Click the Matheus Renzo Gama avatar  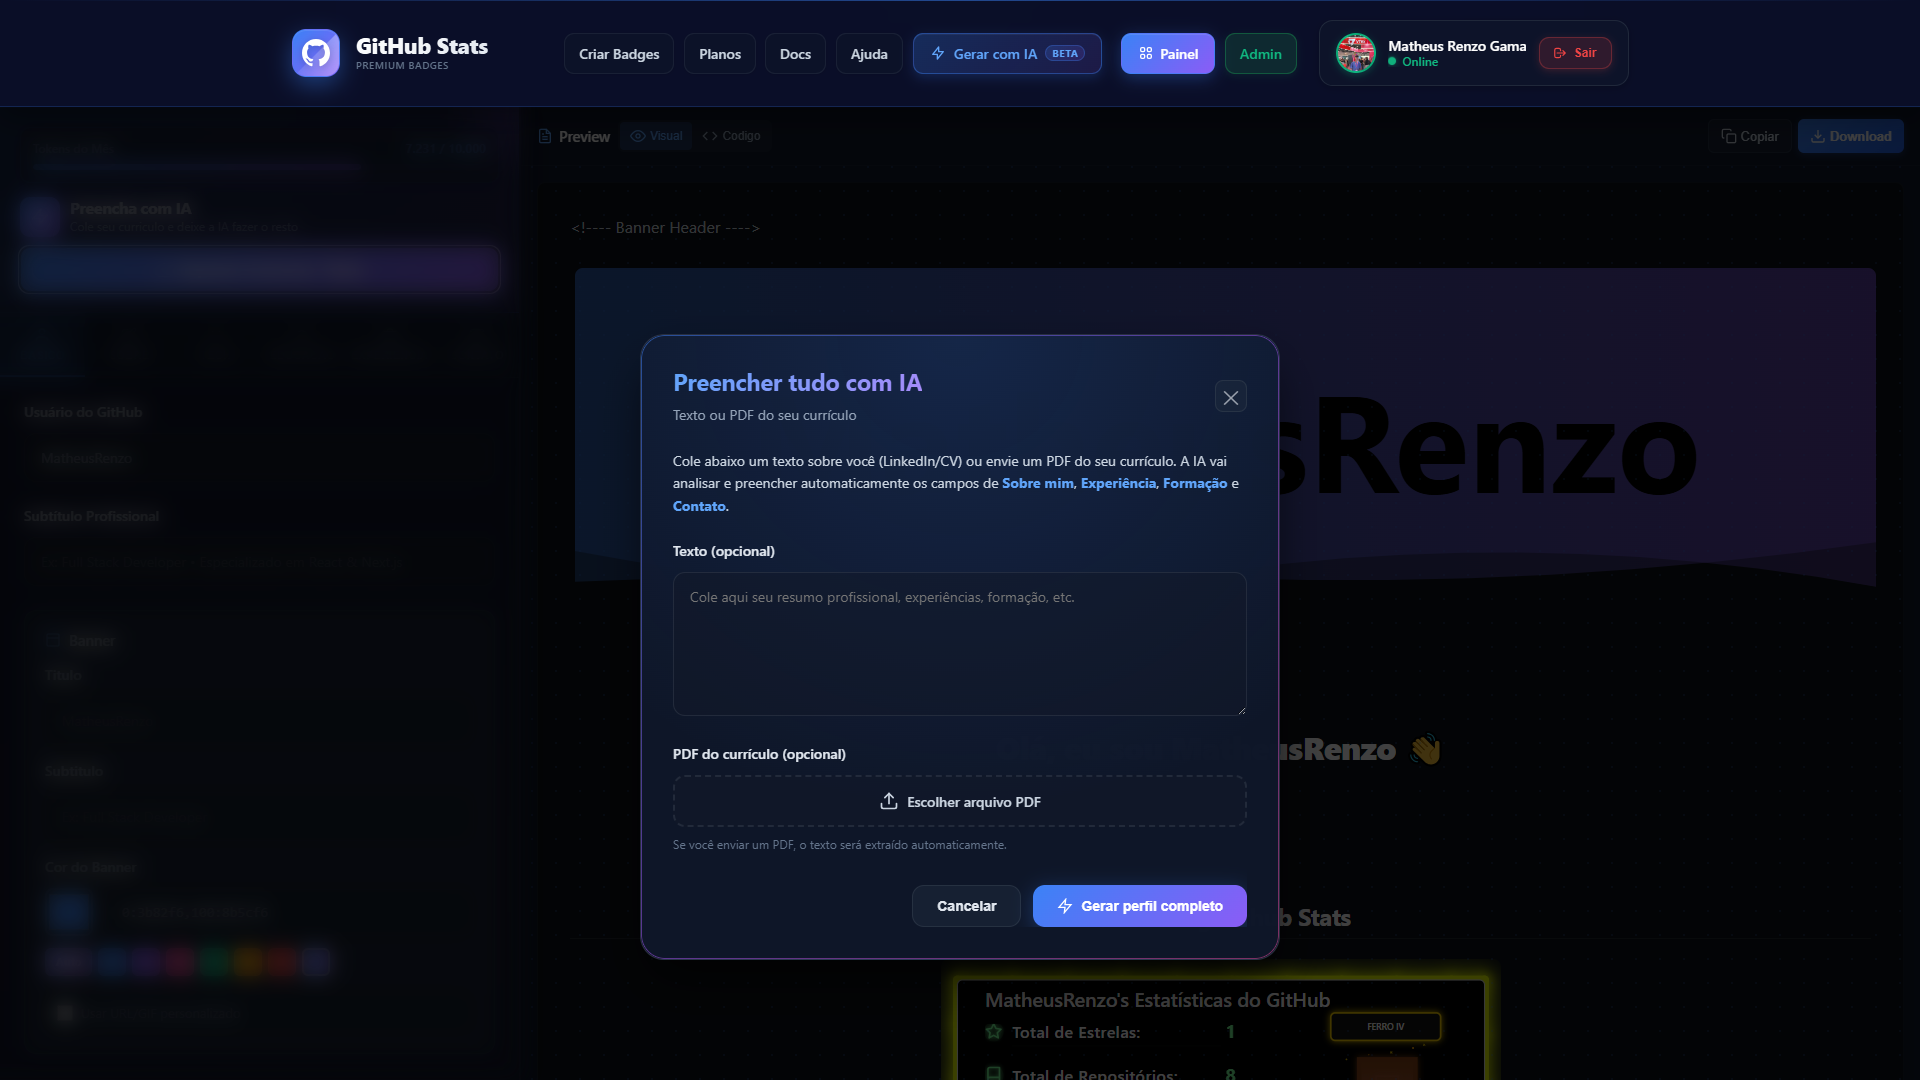pos(1356,53)
